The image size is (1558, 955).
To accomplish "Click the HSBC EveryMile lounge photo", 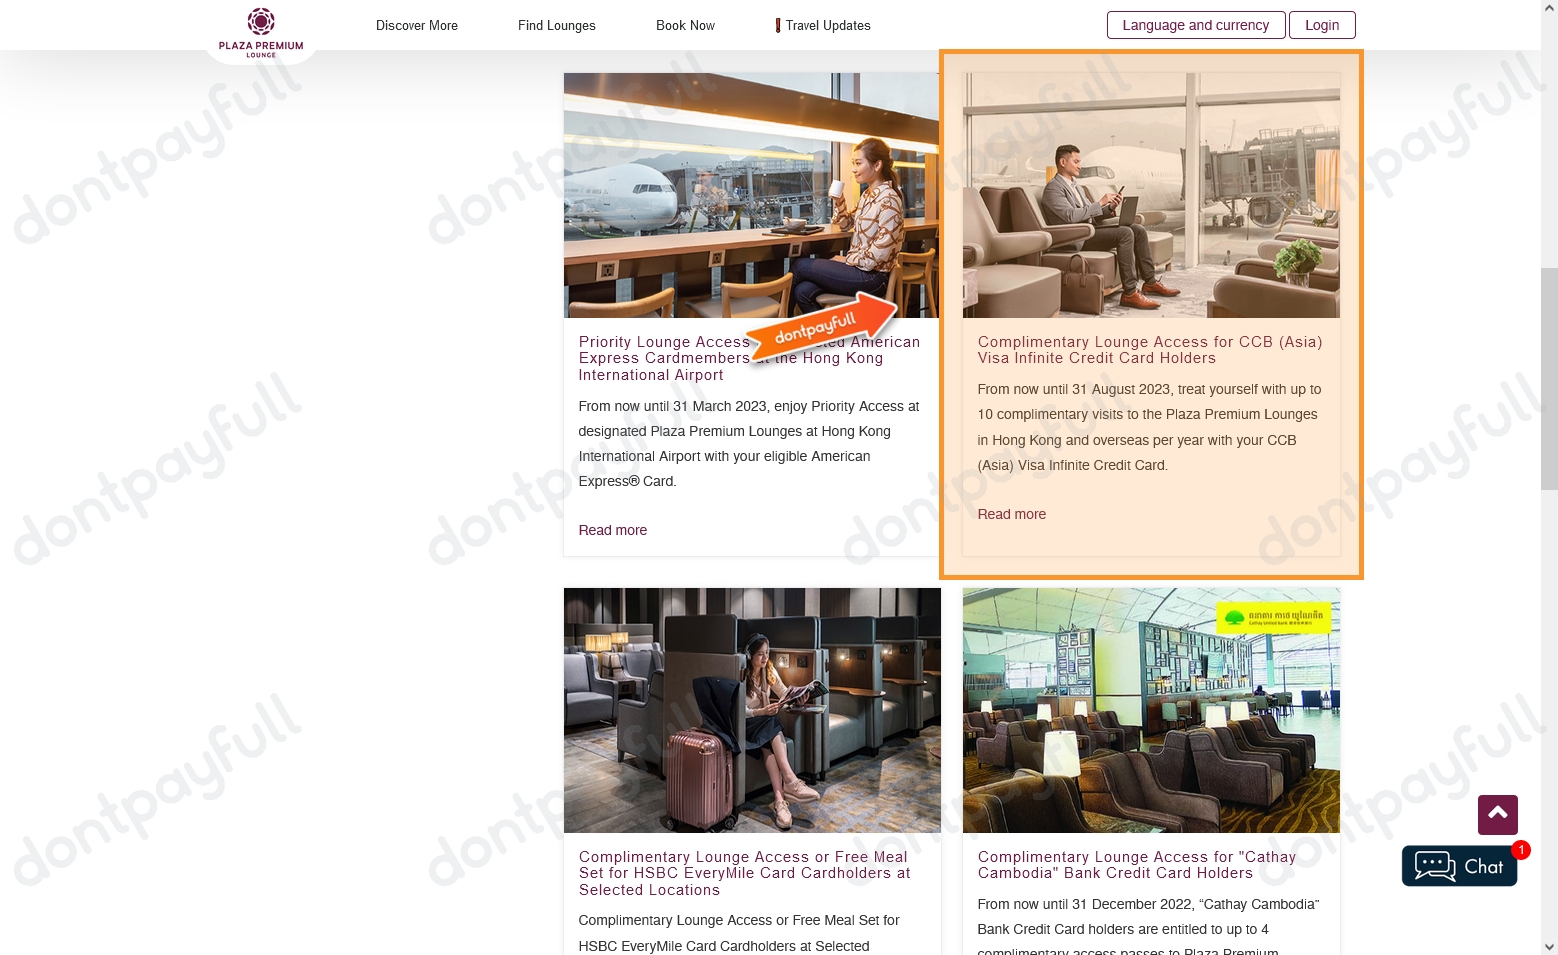I will click(751, 710).
